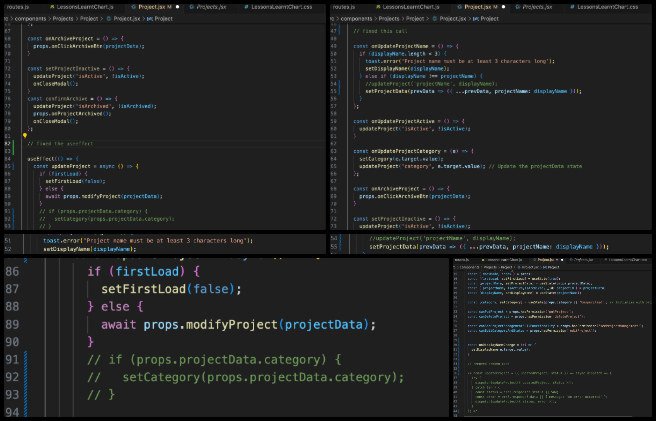656x421 pixels.
Task: Open Projects.jsx tab in the 'Fixed this call' editor
Action: (x=534, y=7)
